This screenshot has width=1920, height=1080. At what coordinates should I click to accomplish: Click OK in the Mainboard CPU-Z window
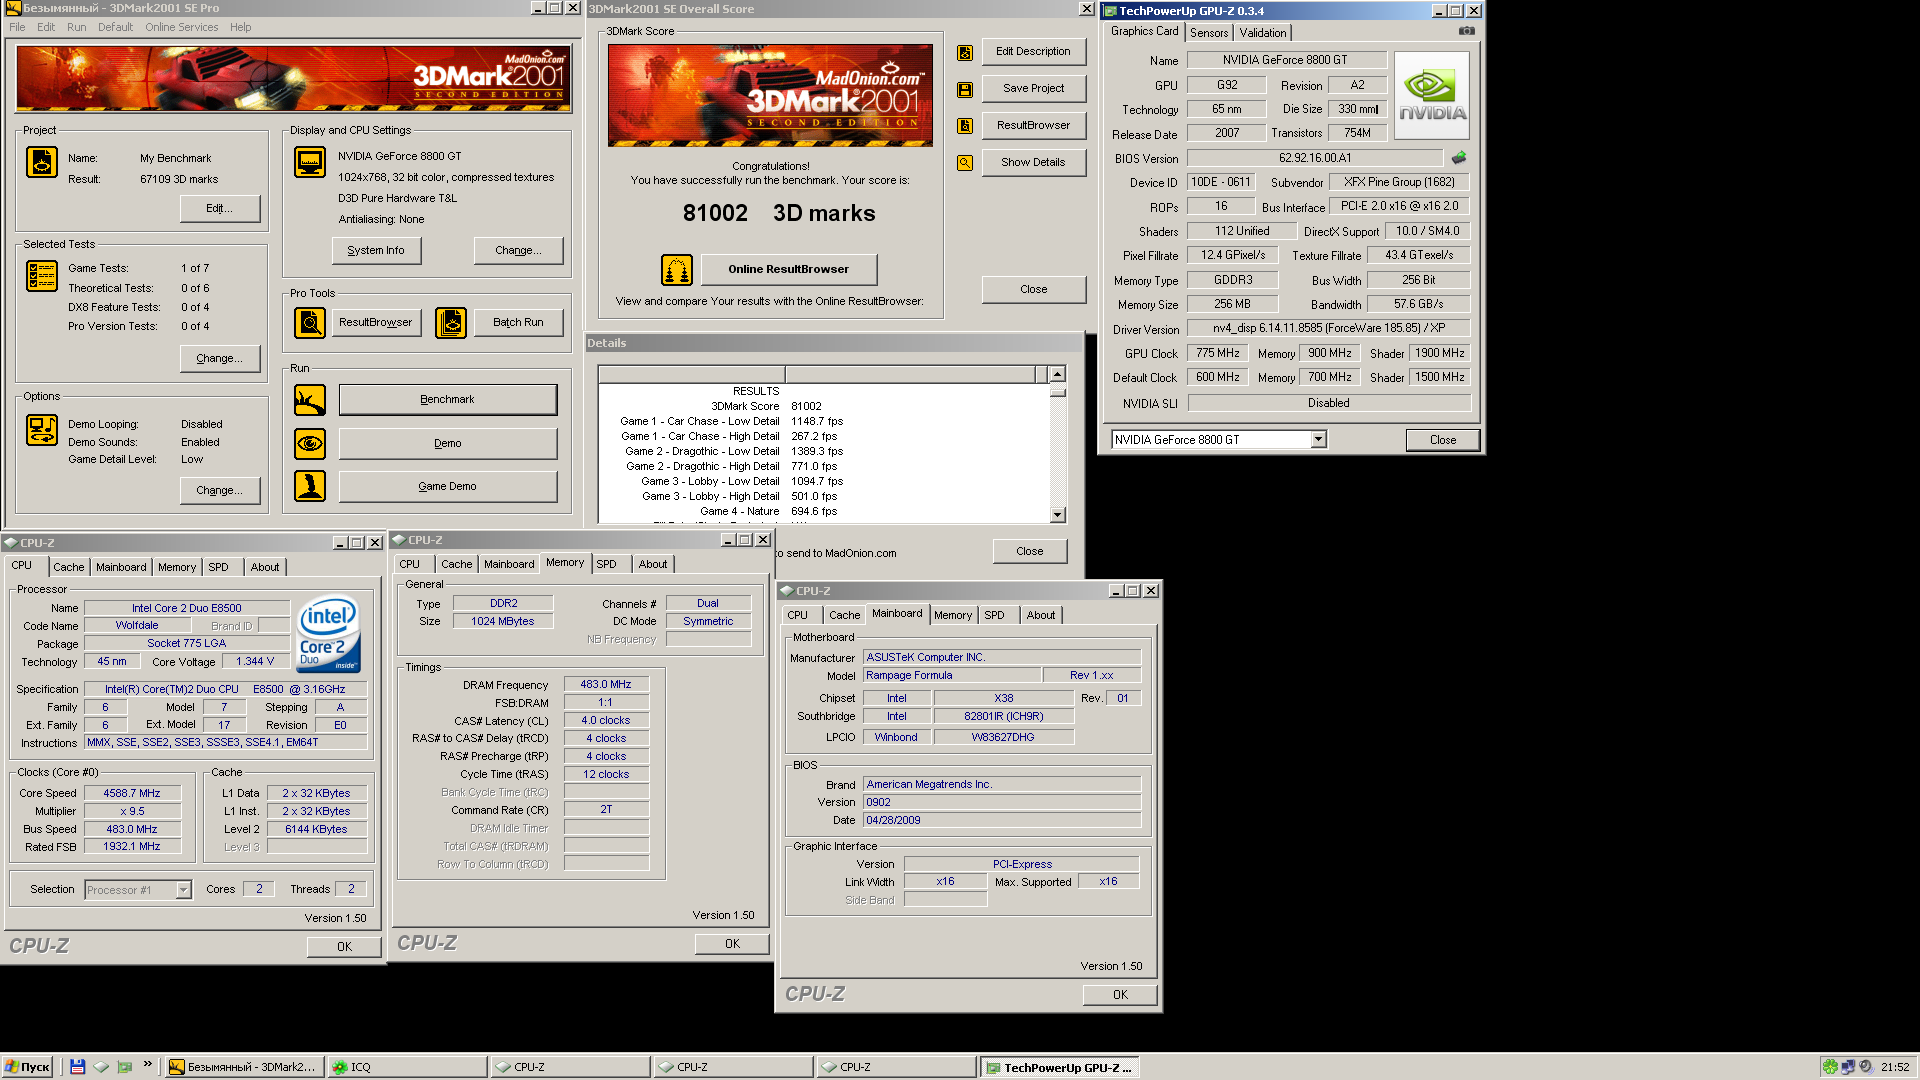tap(1120, 995)
